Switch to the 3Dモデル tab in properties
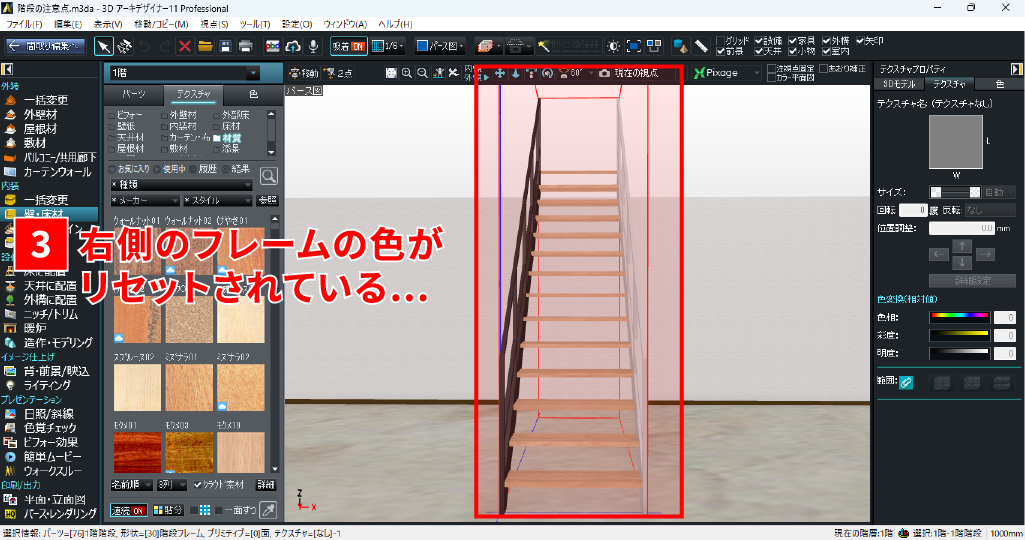The width and height of the screenshot is (1025, 540). pos(899,84)
